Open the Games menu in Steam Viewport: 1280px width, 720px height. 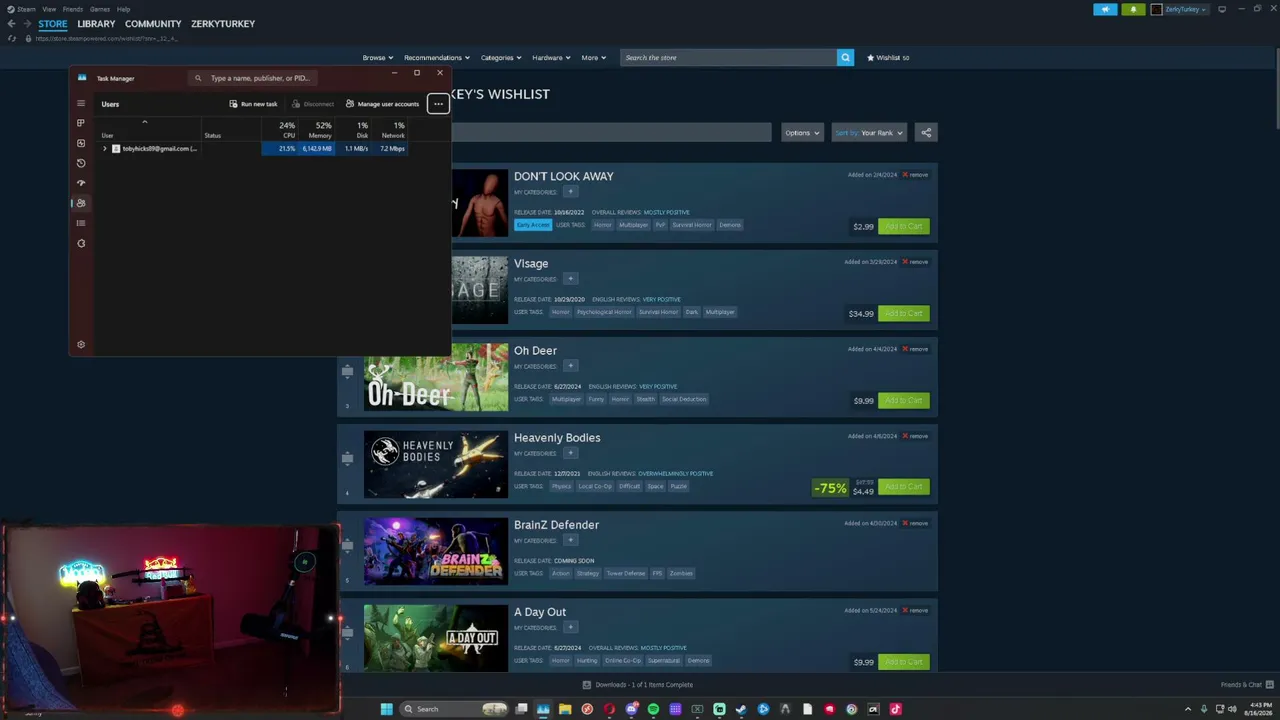[100, 9]
